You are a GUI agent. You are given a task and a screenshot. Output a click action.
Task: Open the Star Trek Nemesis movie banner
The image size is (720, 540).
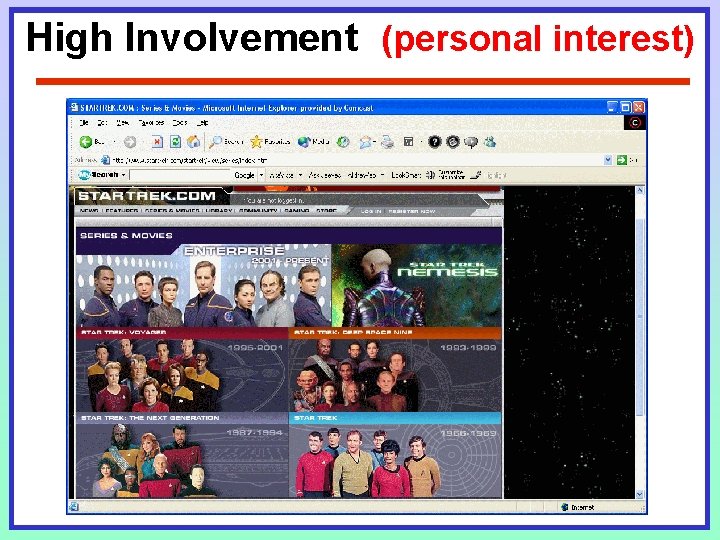tap(416, 285)
